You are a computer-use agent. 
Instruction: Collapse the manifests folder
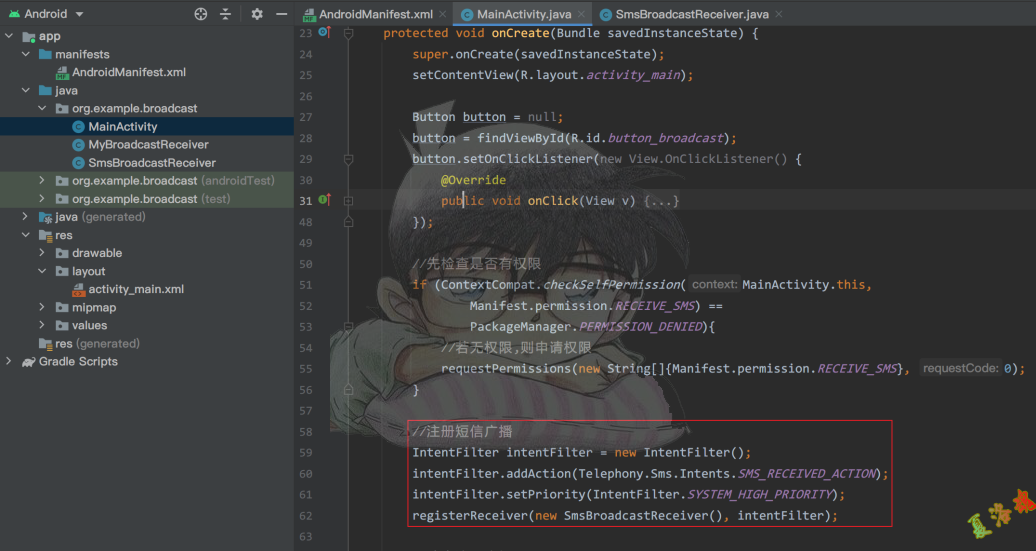26,54
